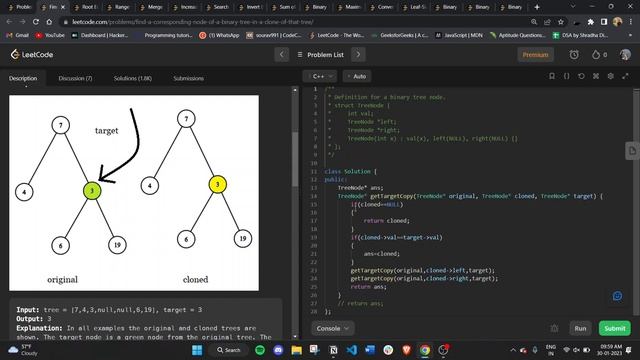Click the streak flame counter icon
The image size is (640, 360).
[x=599, y=55]
